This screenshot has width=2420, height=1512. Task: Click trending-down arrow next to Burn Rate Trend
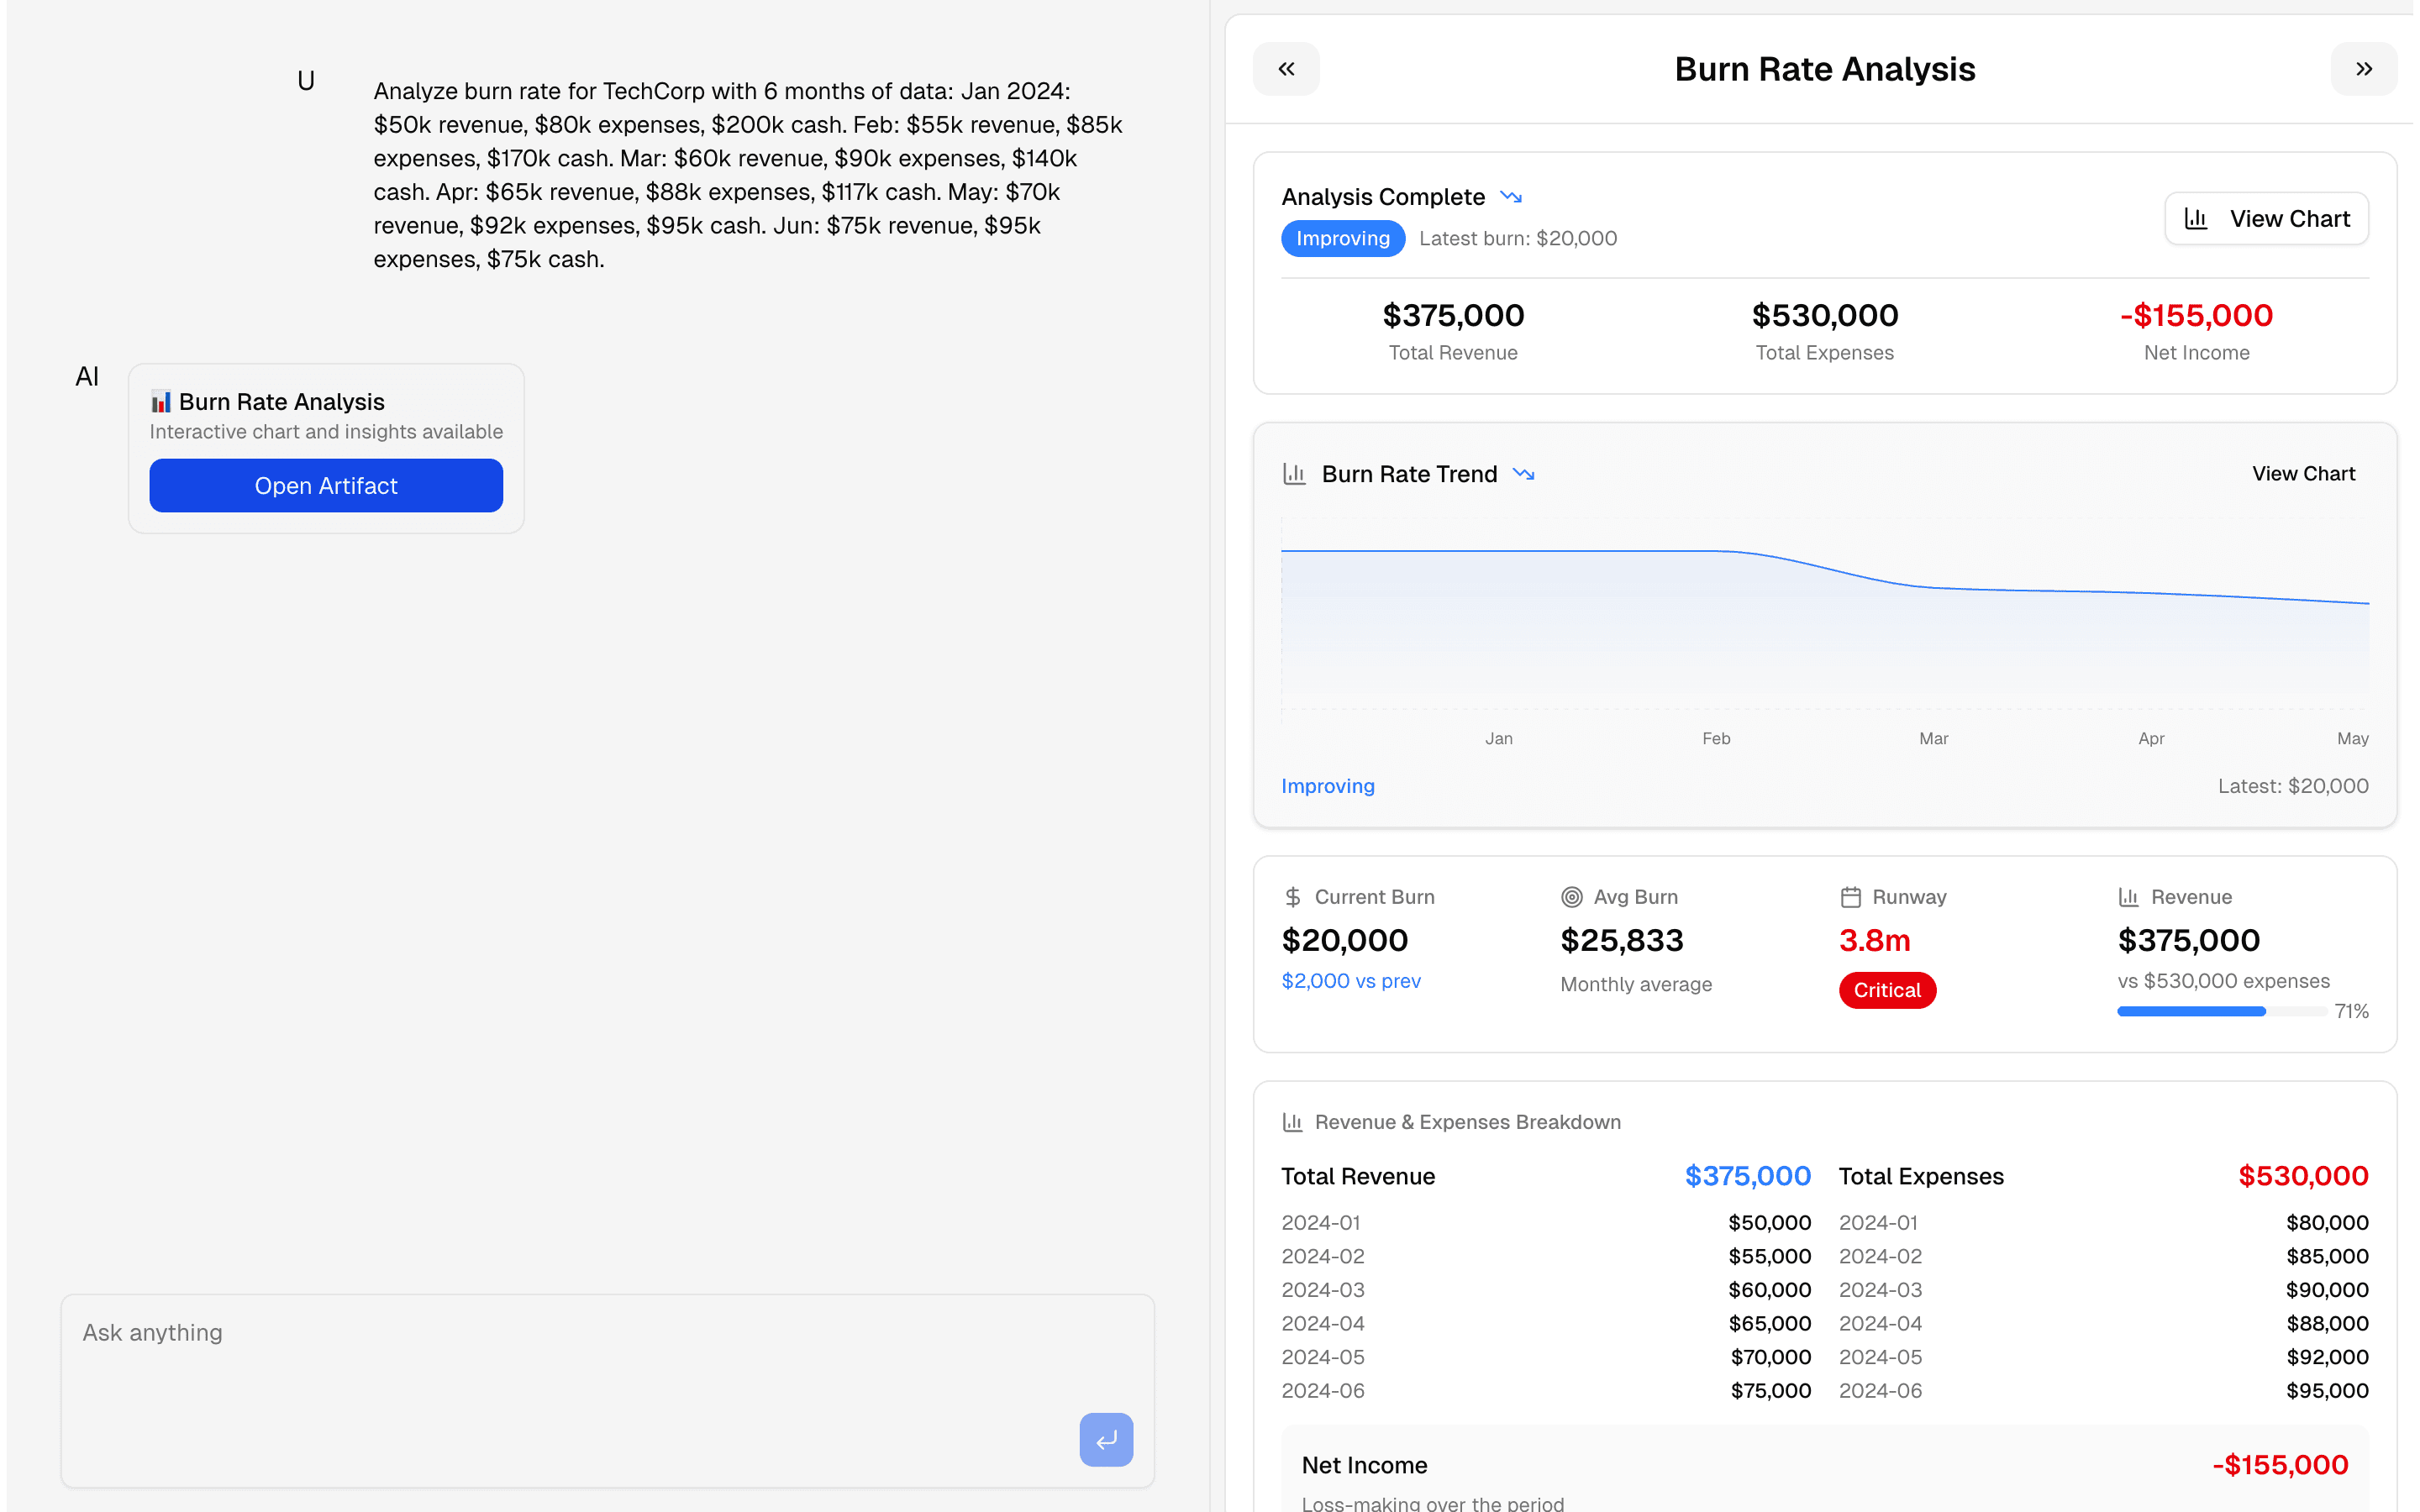[1523, 474]
